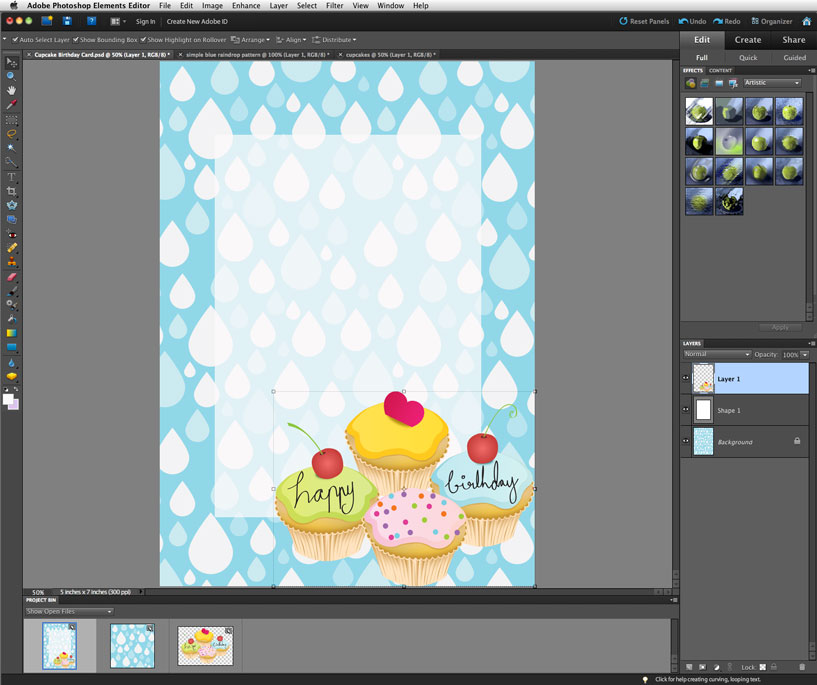This screenshot has height=685, width=817.
Task: Show Filters in the Effects panel
Action: coord(690,83)
